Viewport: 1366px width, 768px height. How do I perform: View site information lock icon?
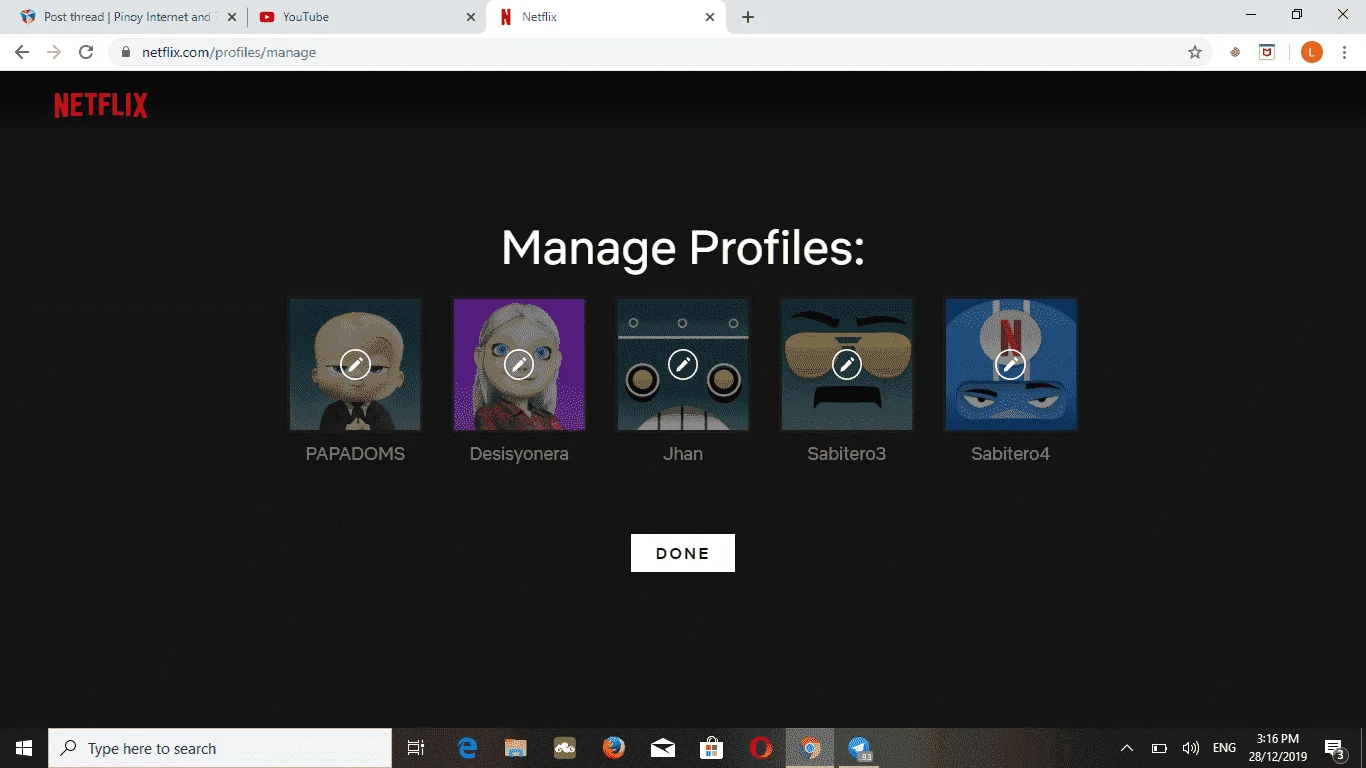[126, 52]
